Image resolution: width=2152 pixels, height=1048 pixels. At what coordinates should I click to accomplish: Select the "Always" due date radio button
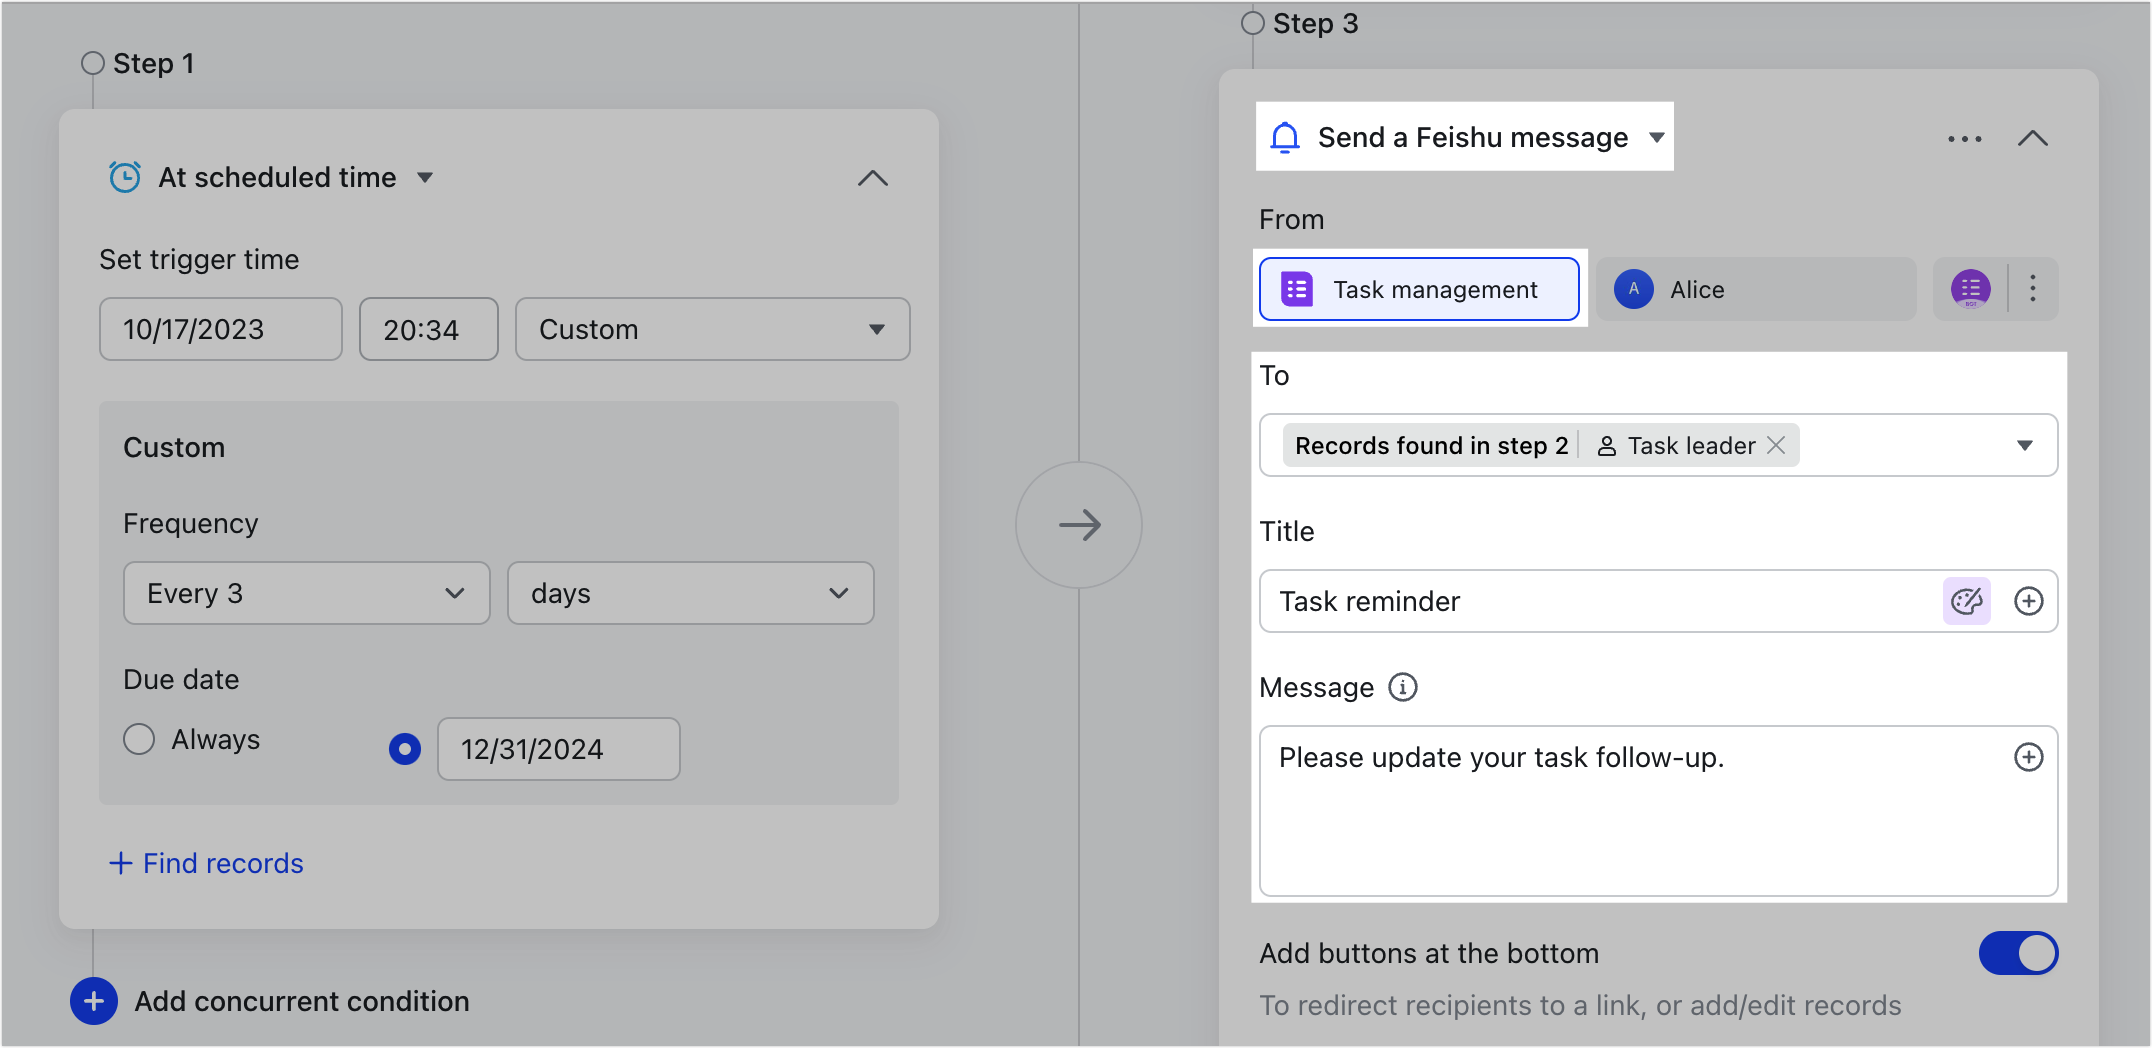pyautogui.click(x=140, y=739)
